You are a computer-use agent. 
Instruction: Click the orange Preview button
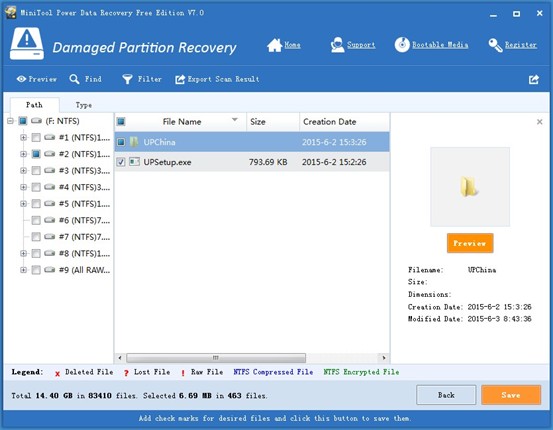click(x=470, y=243)
